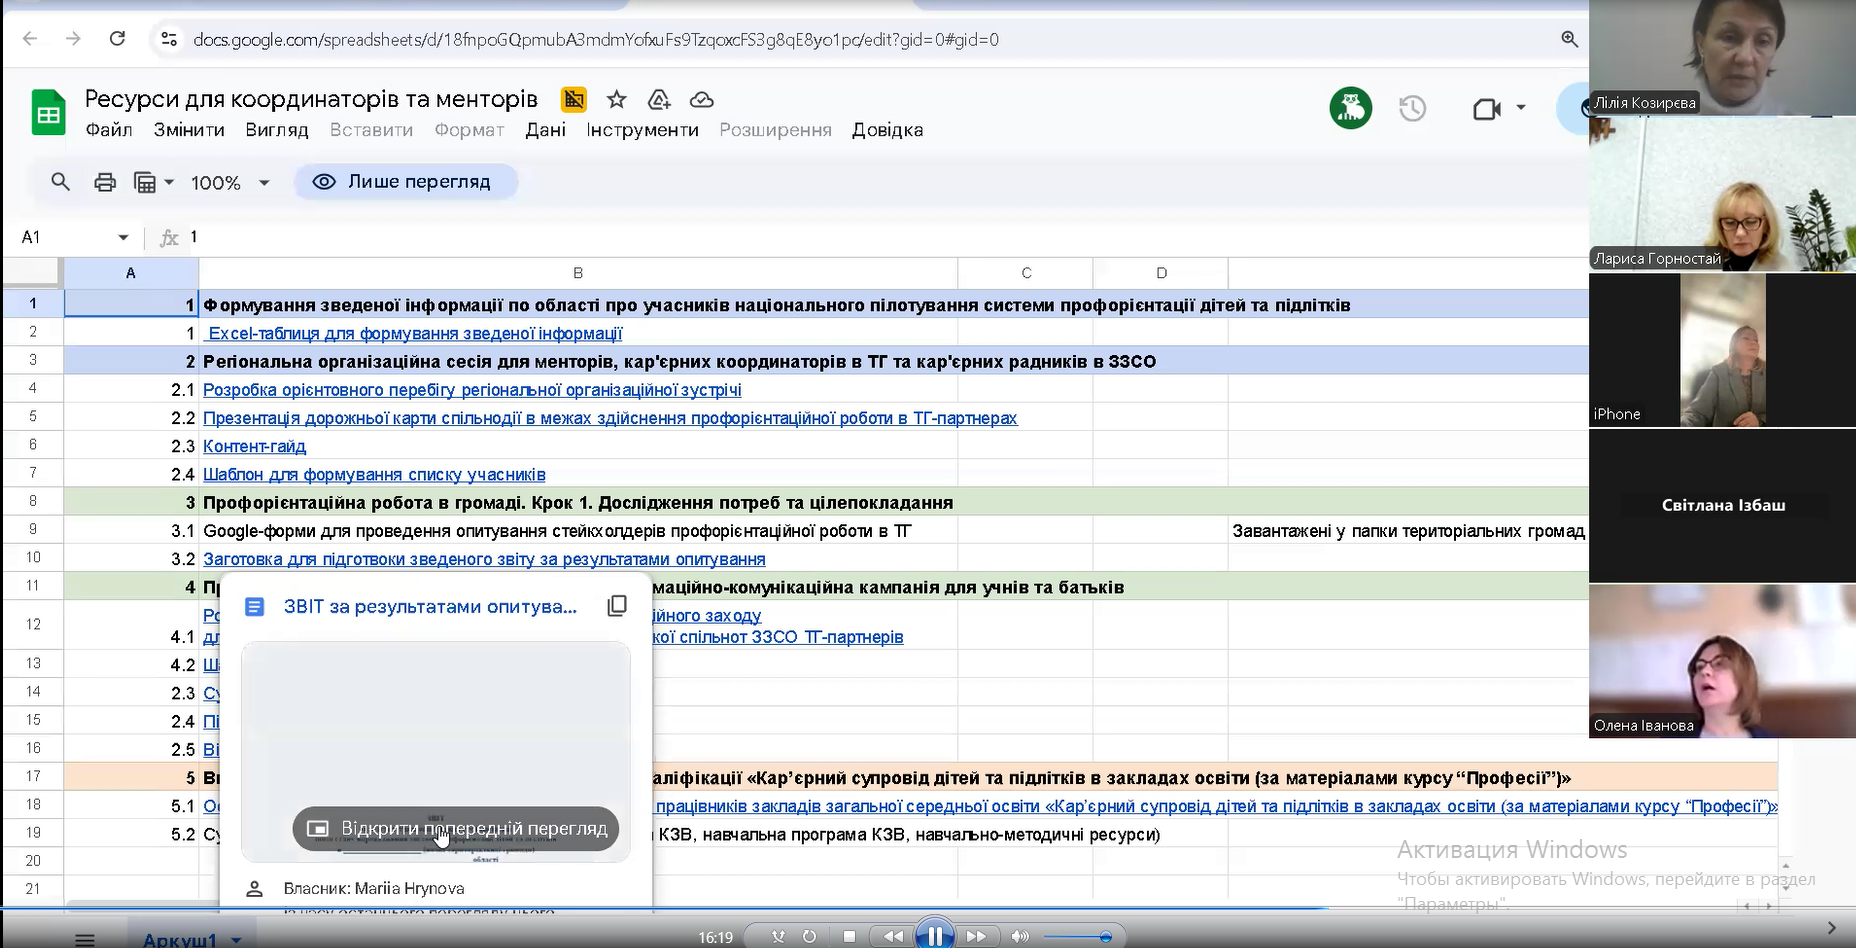Select column B header
Image resolution: width=1856 pixels, height=948 pixels.
(x=578, y=273)
